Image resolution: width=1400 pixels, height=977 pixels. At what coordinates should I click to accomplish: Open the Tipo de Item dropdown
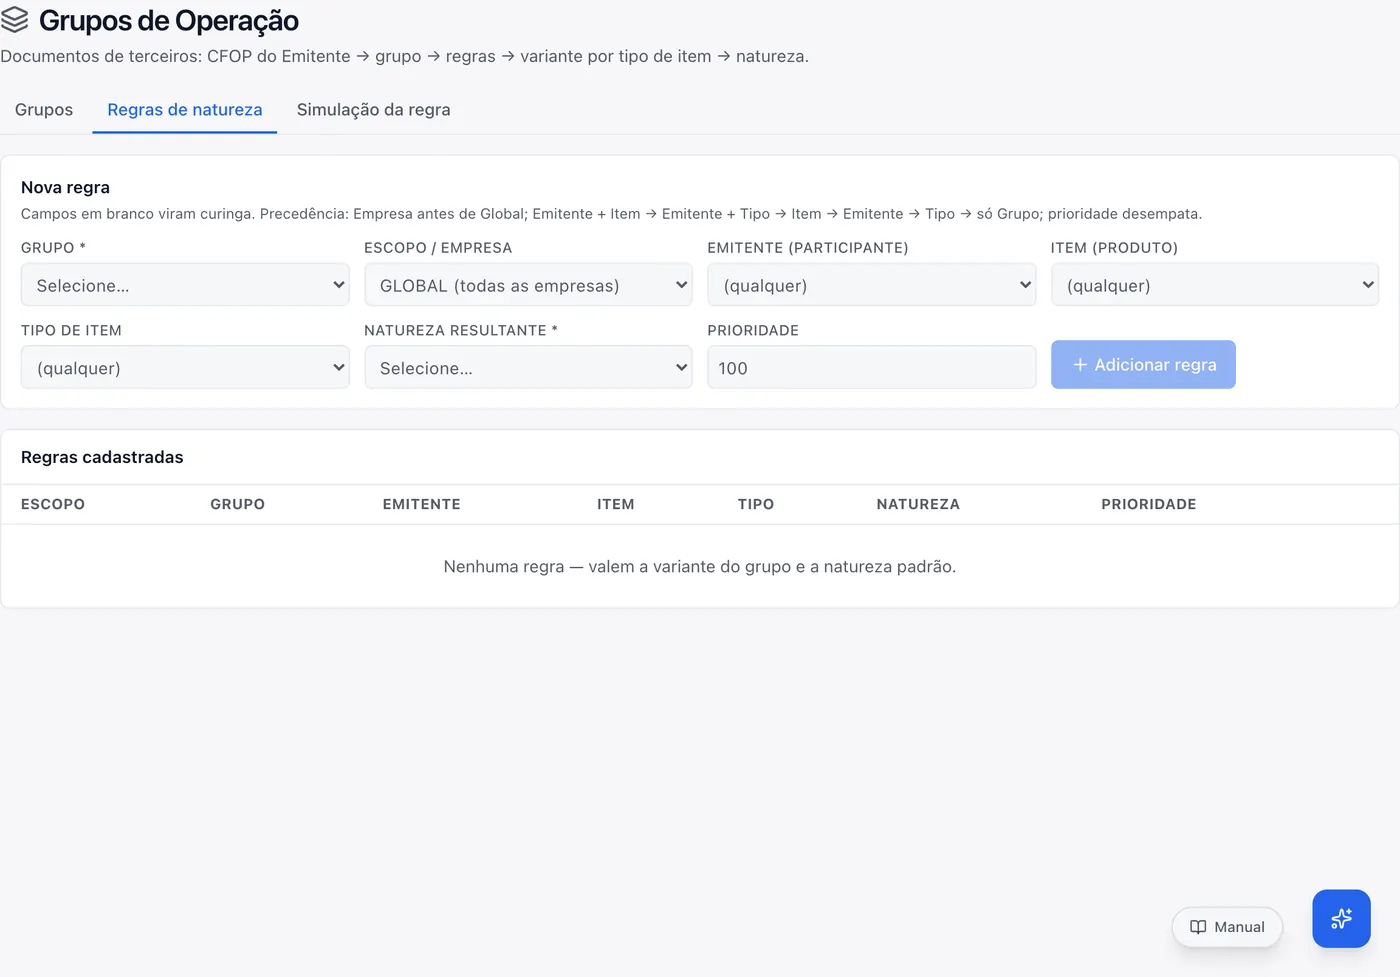click(185, 368)
